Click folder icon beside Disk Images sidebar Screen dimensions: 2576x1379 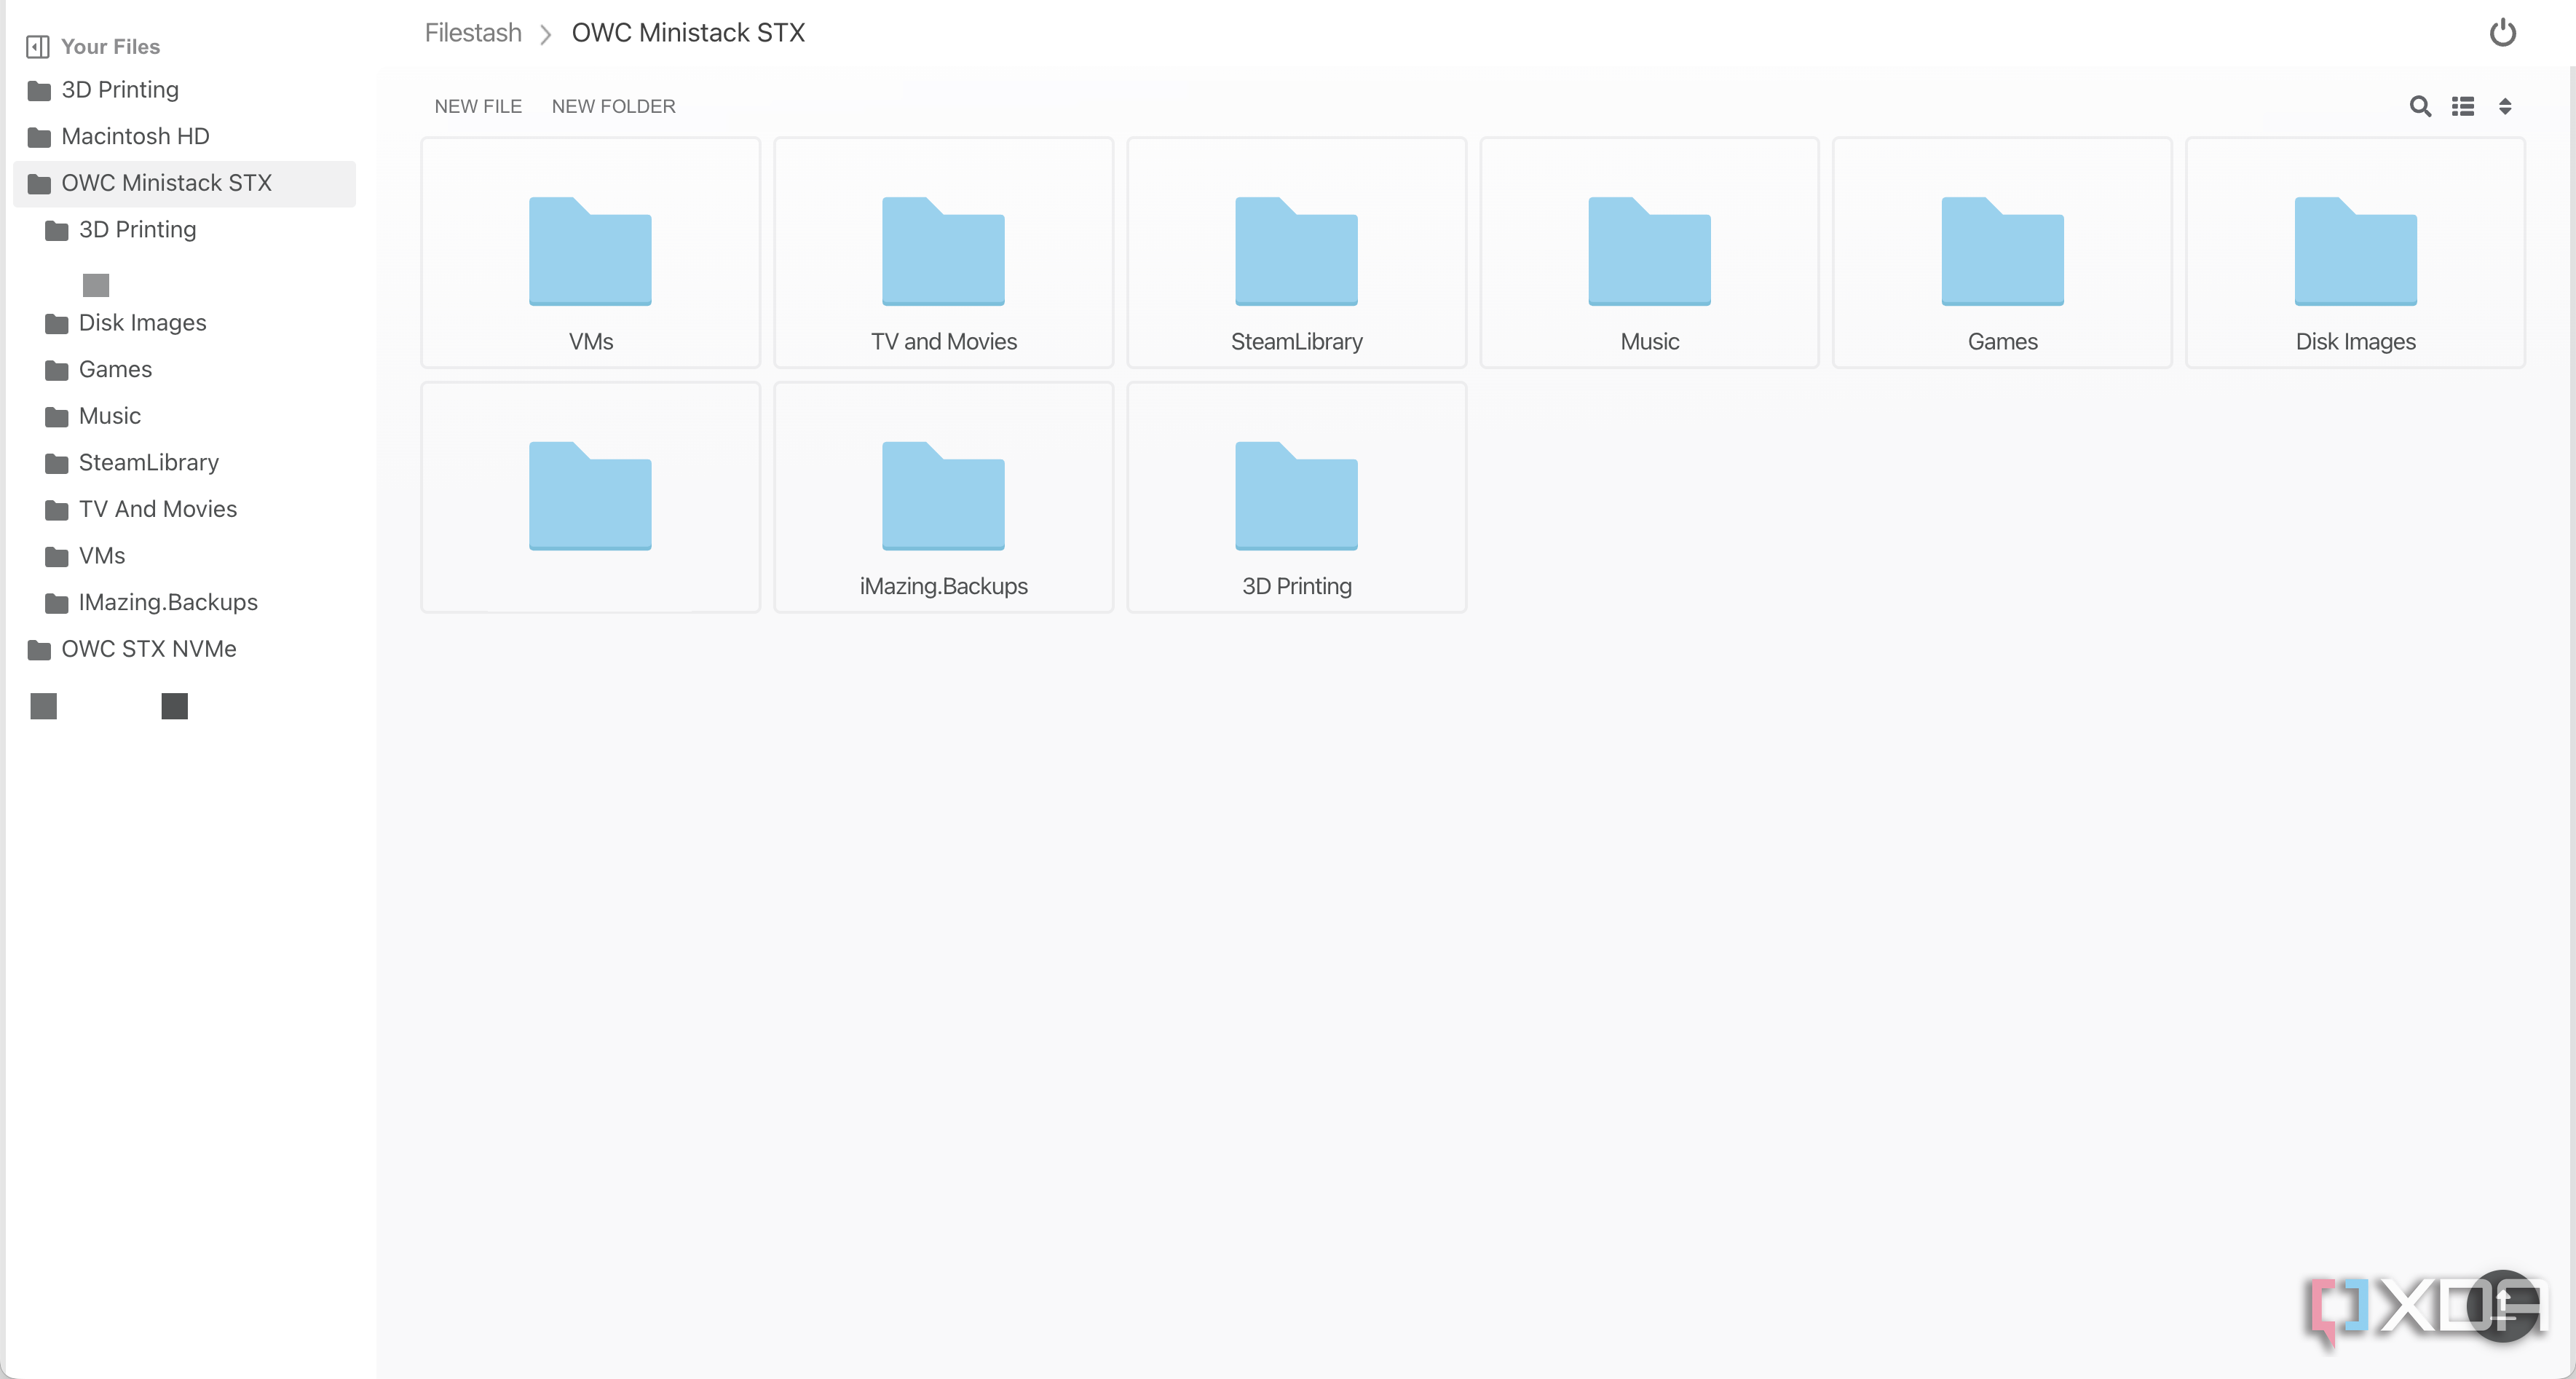pos(57,324)
